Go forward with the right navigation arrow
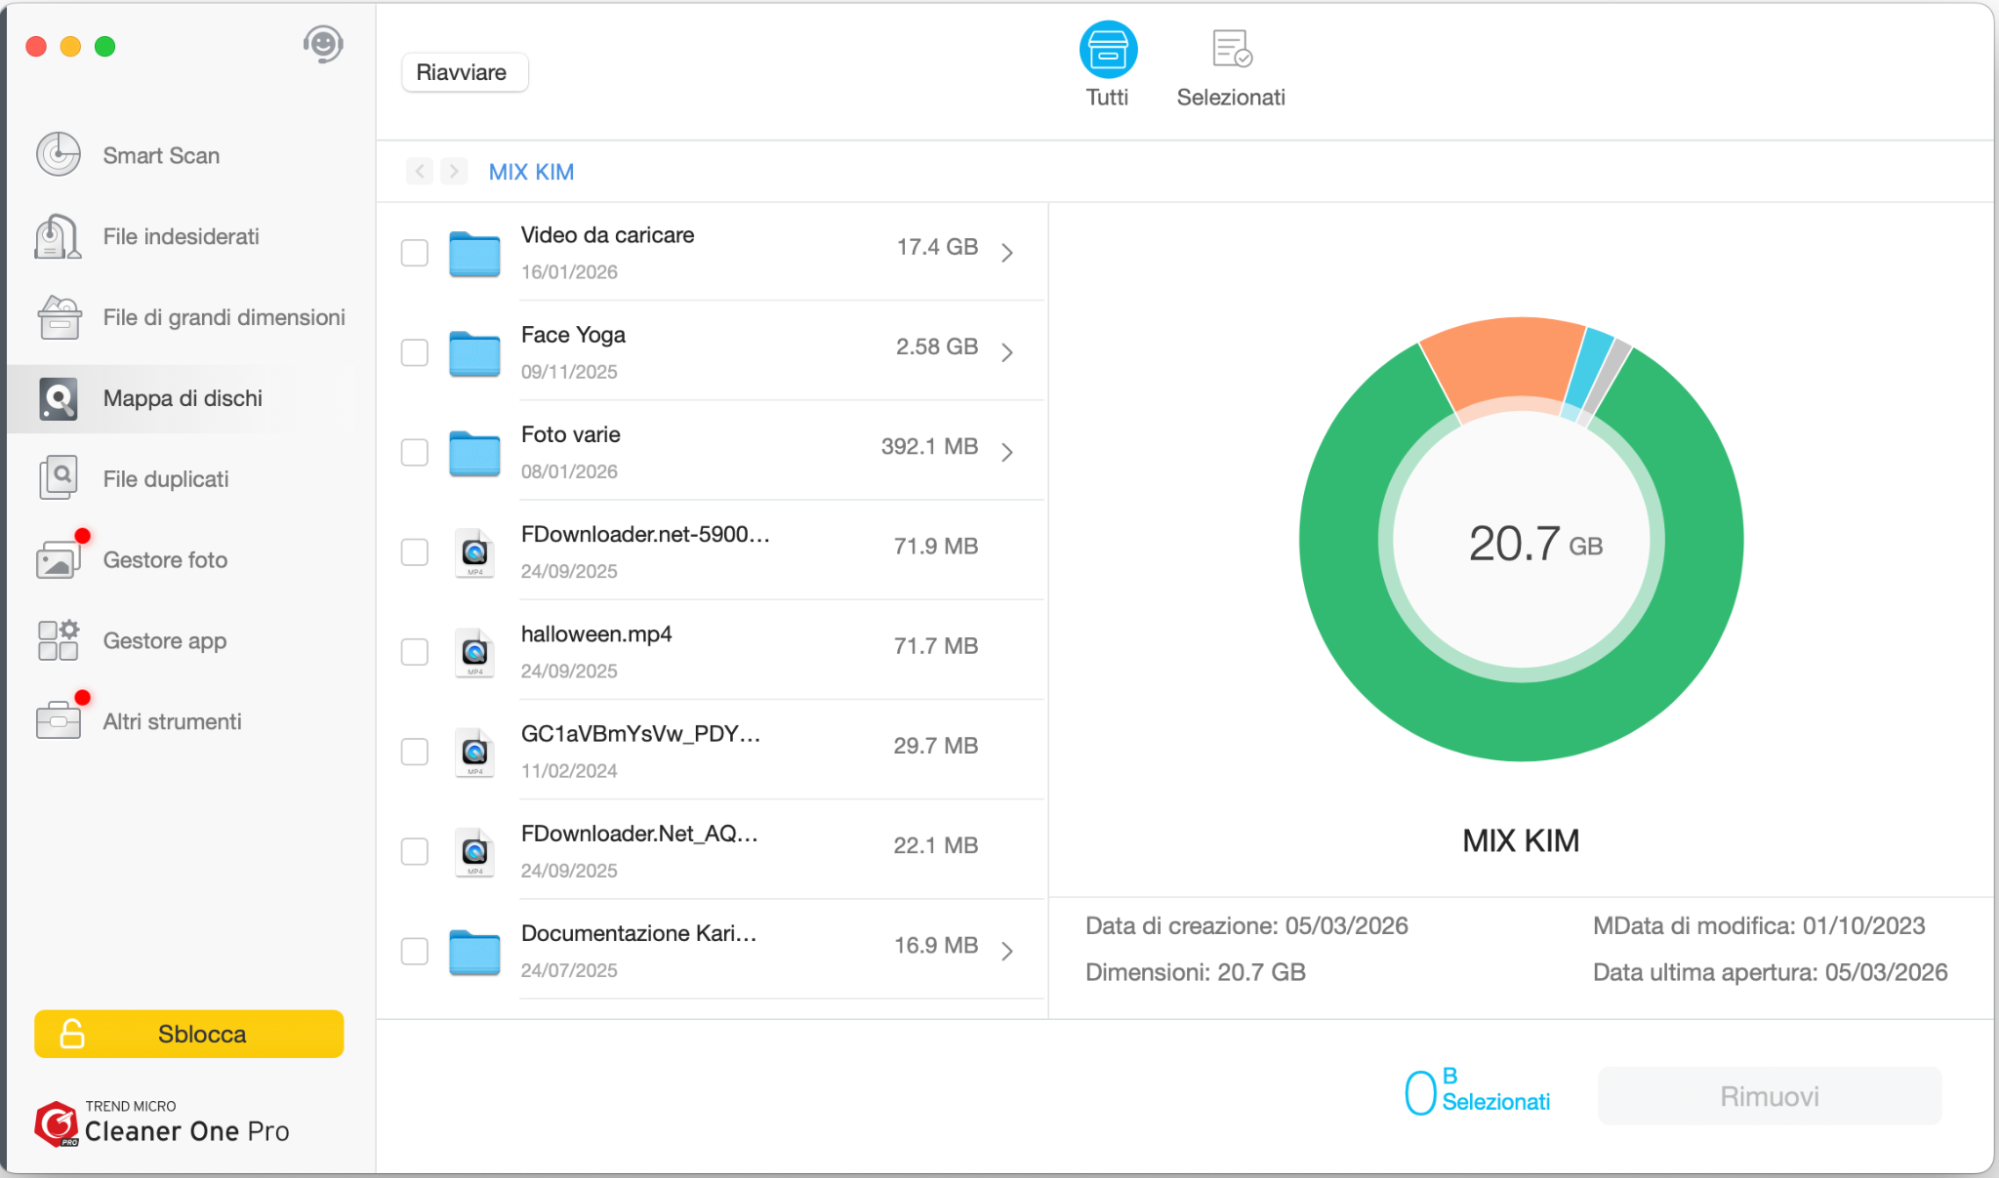The height and width of the screenshot is (1179, 1999). (x=454, y=171)
